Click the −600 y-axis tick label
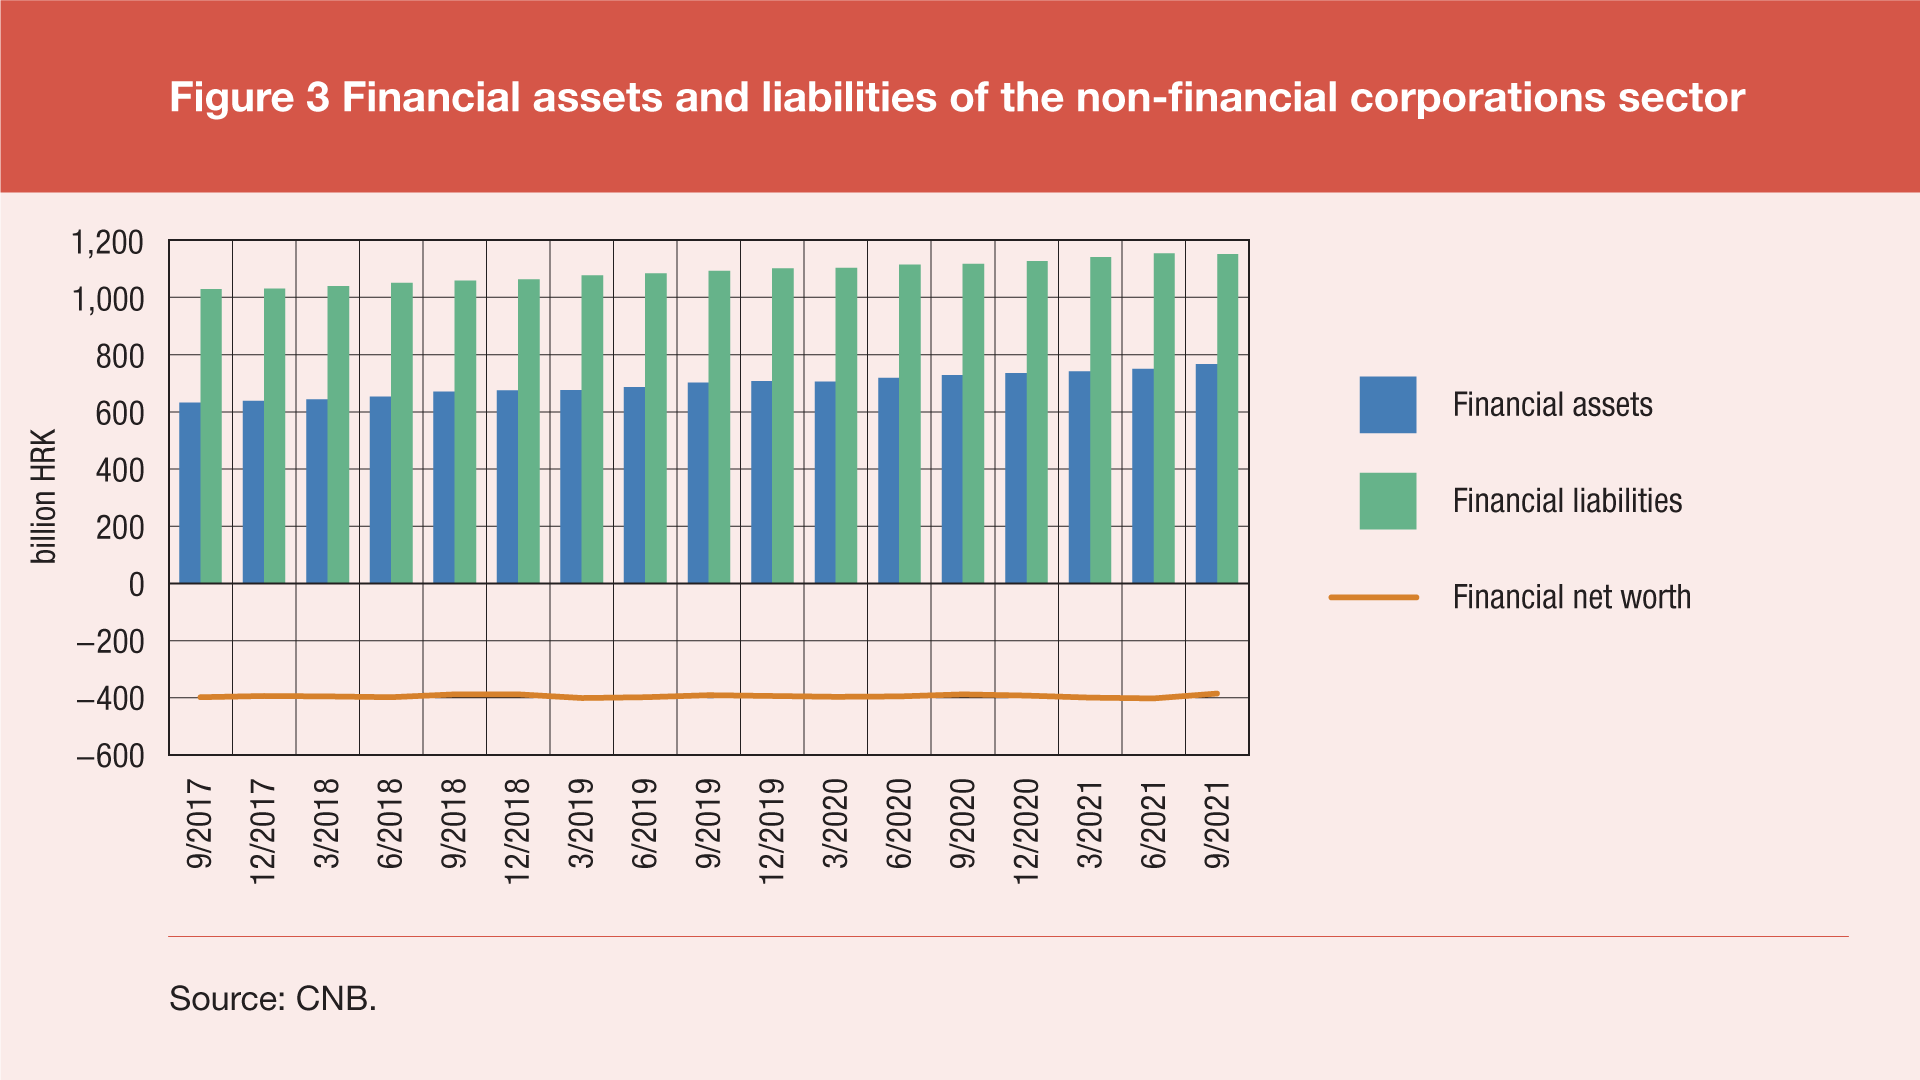The width and height of the screenshot is (1920, 1080). (x=110, y=756)
